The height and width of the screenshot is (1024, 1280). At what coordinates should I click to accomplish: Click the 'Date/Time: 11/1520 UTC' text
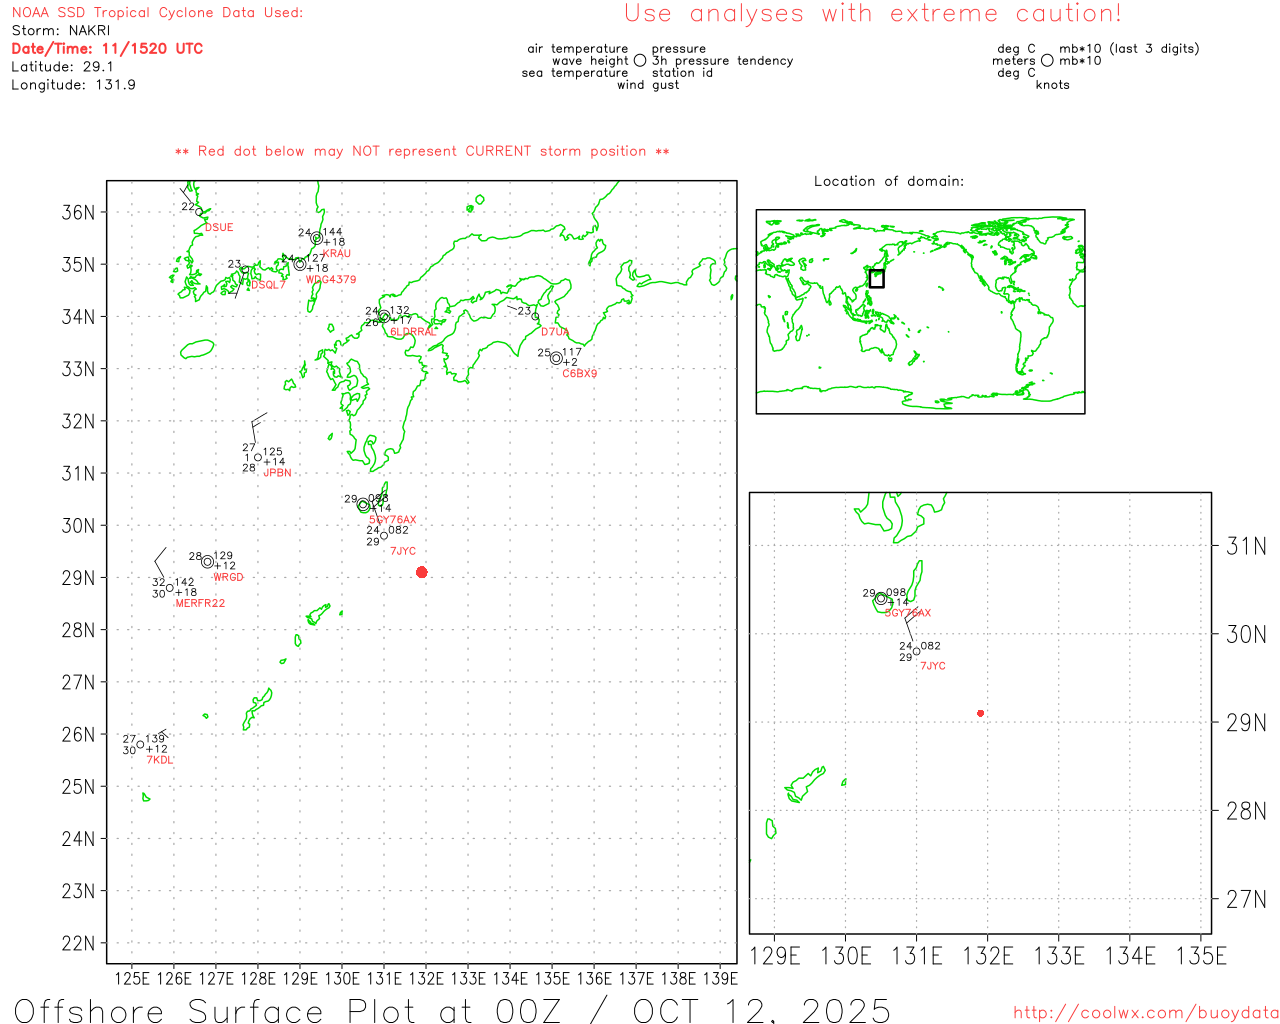[x=107, y=48]
